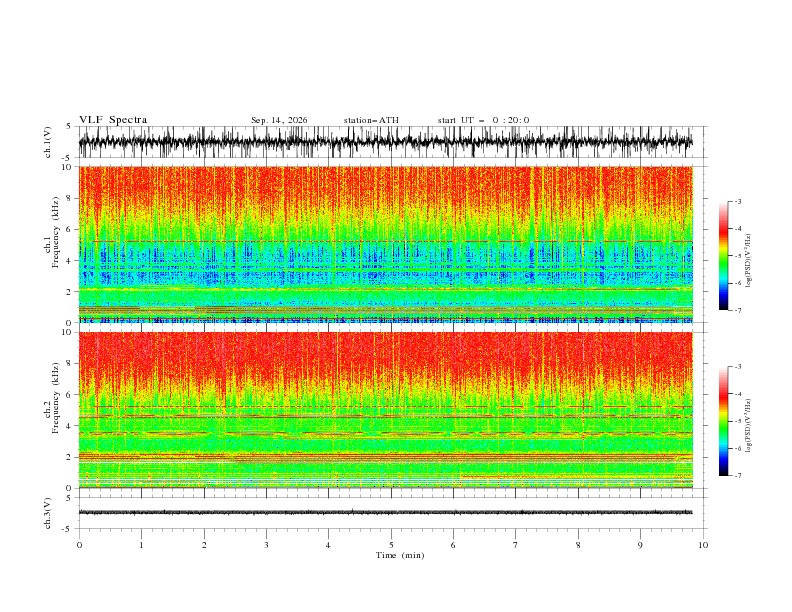Click the ch.2 spectrogram red upper region
Viewport: 792px width, 612px height.
pyautogui.click(x=385, y=359)
